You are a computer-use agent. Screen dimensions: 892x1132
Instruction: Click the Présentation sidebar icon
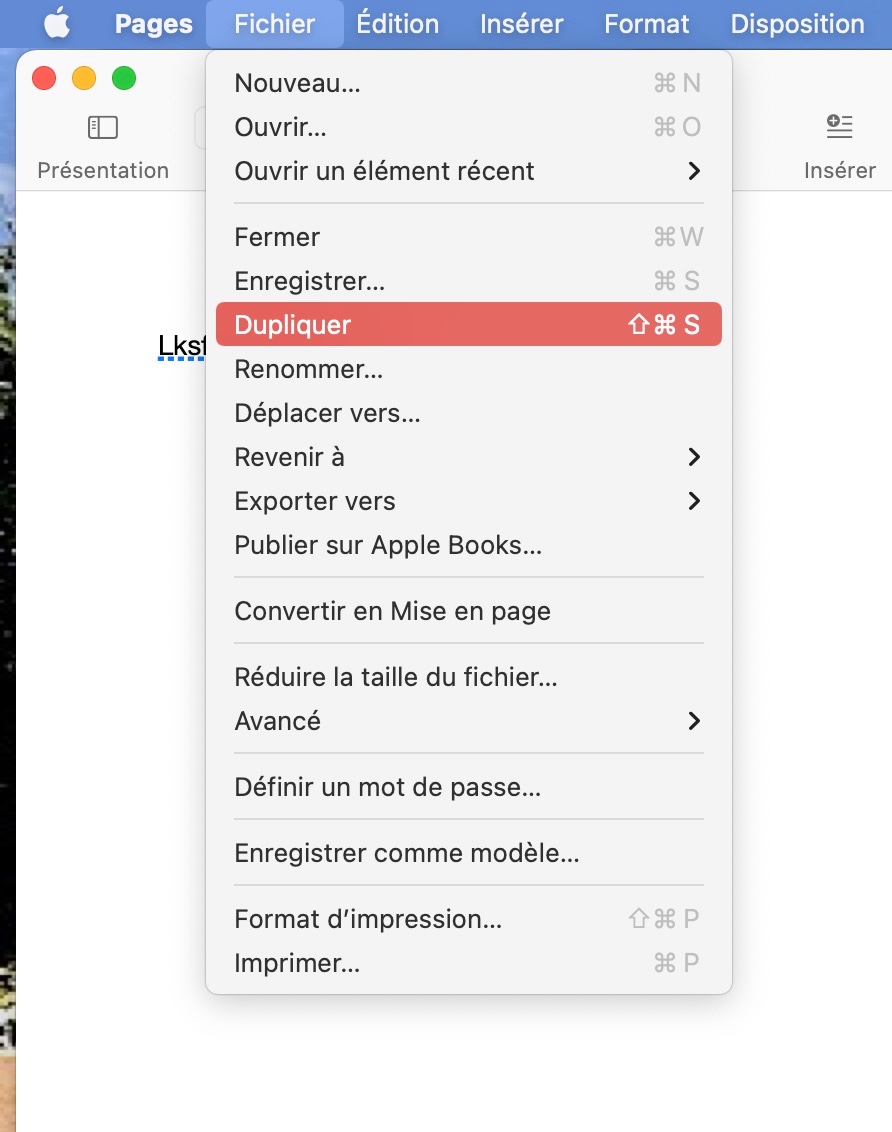(103, 127)
